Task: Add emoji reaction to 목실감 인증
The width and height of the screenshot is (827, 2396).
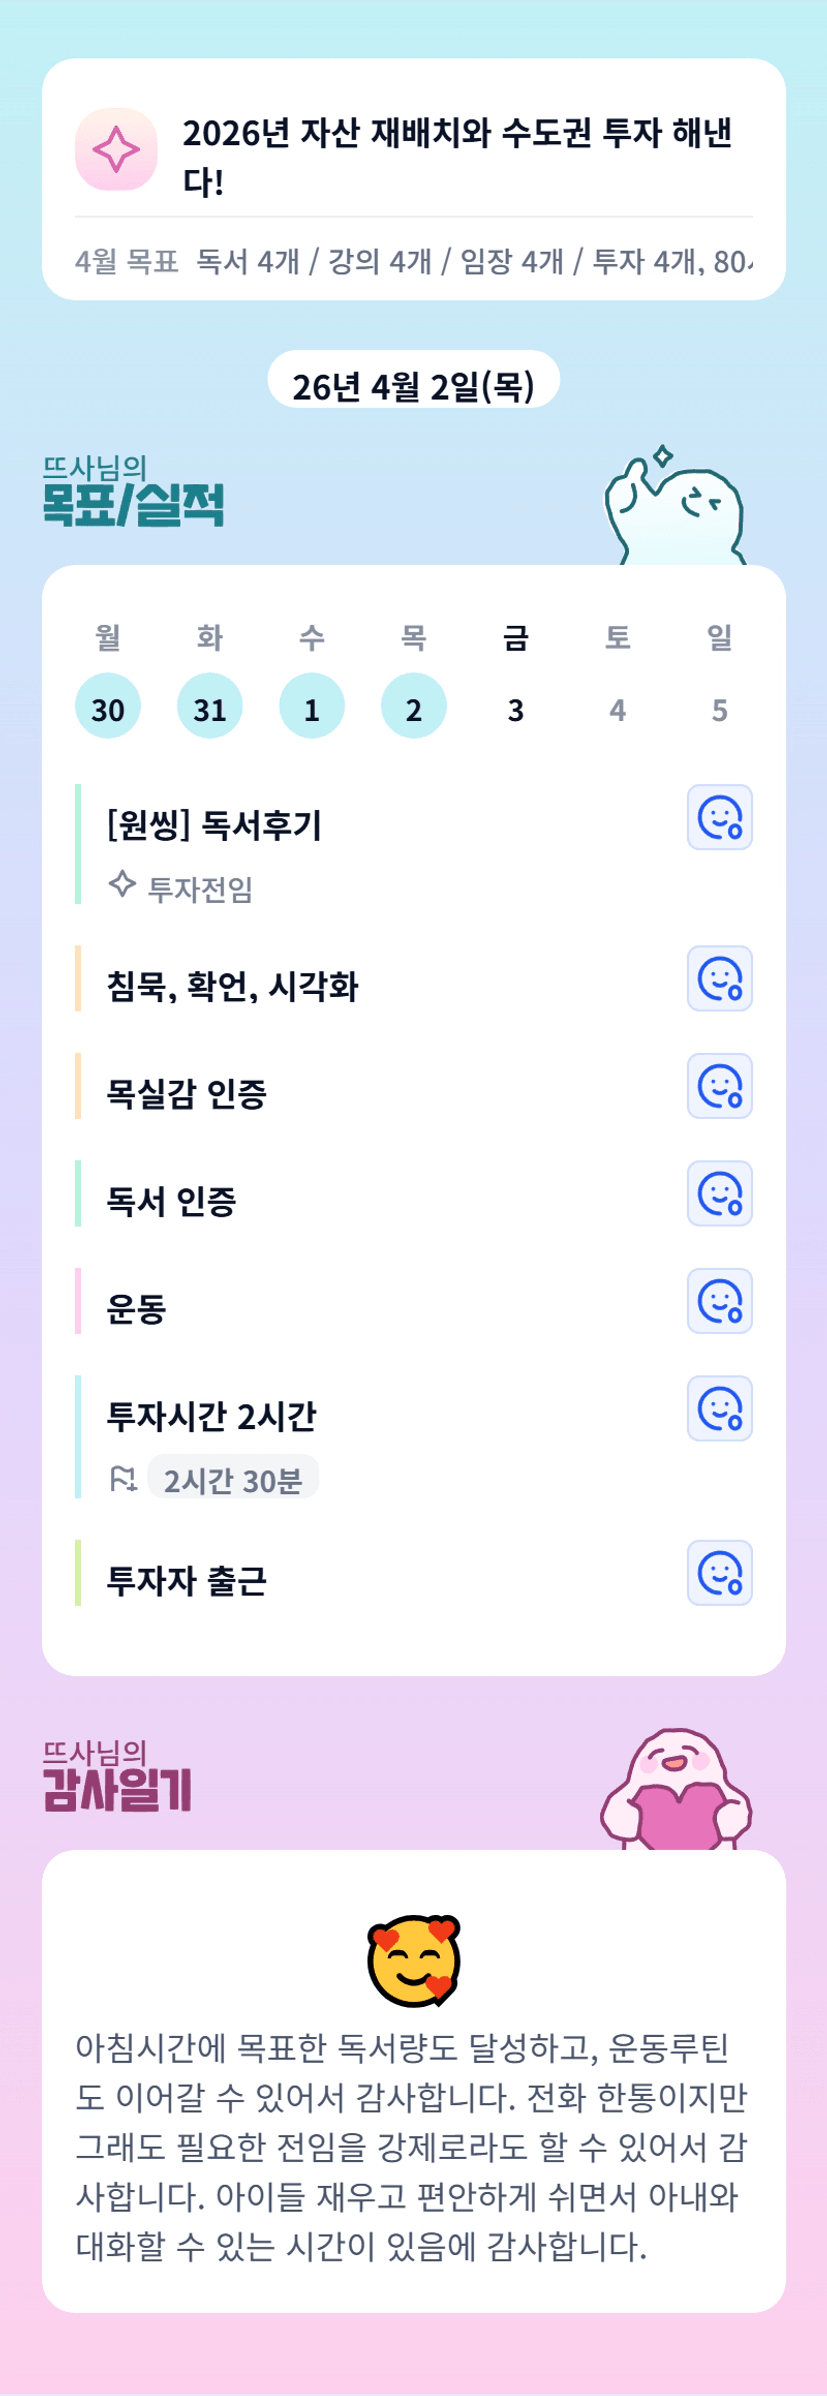Action: [x=719, y=1086]
